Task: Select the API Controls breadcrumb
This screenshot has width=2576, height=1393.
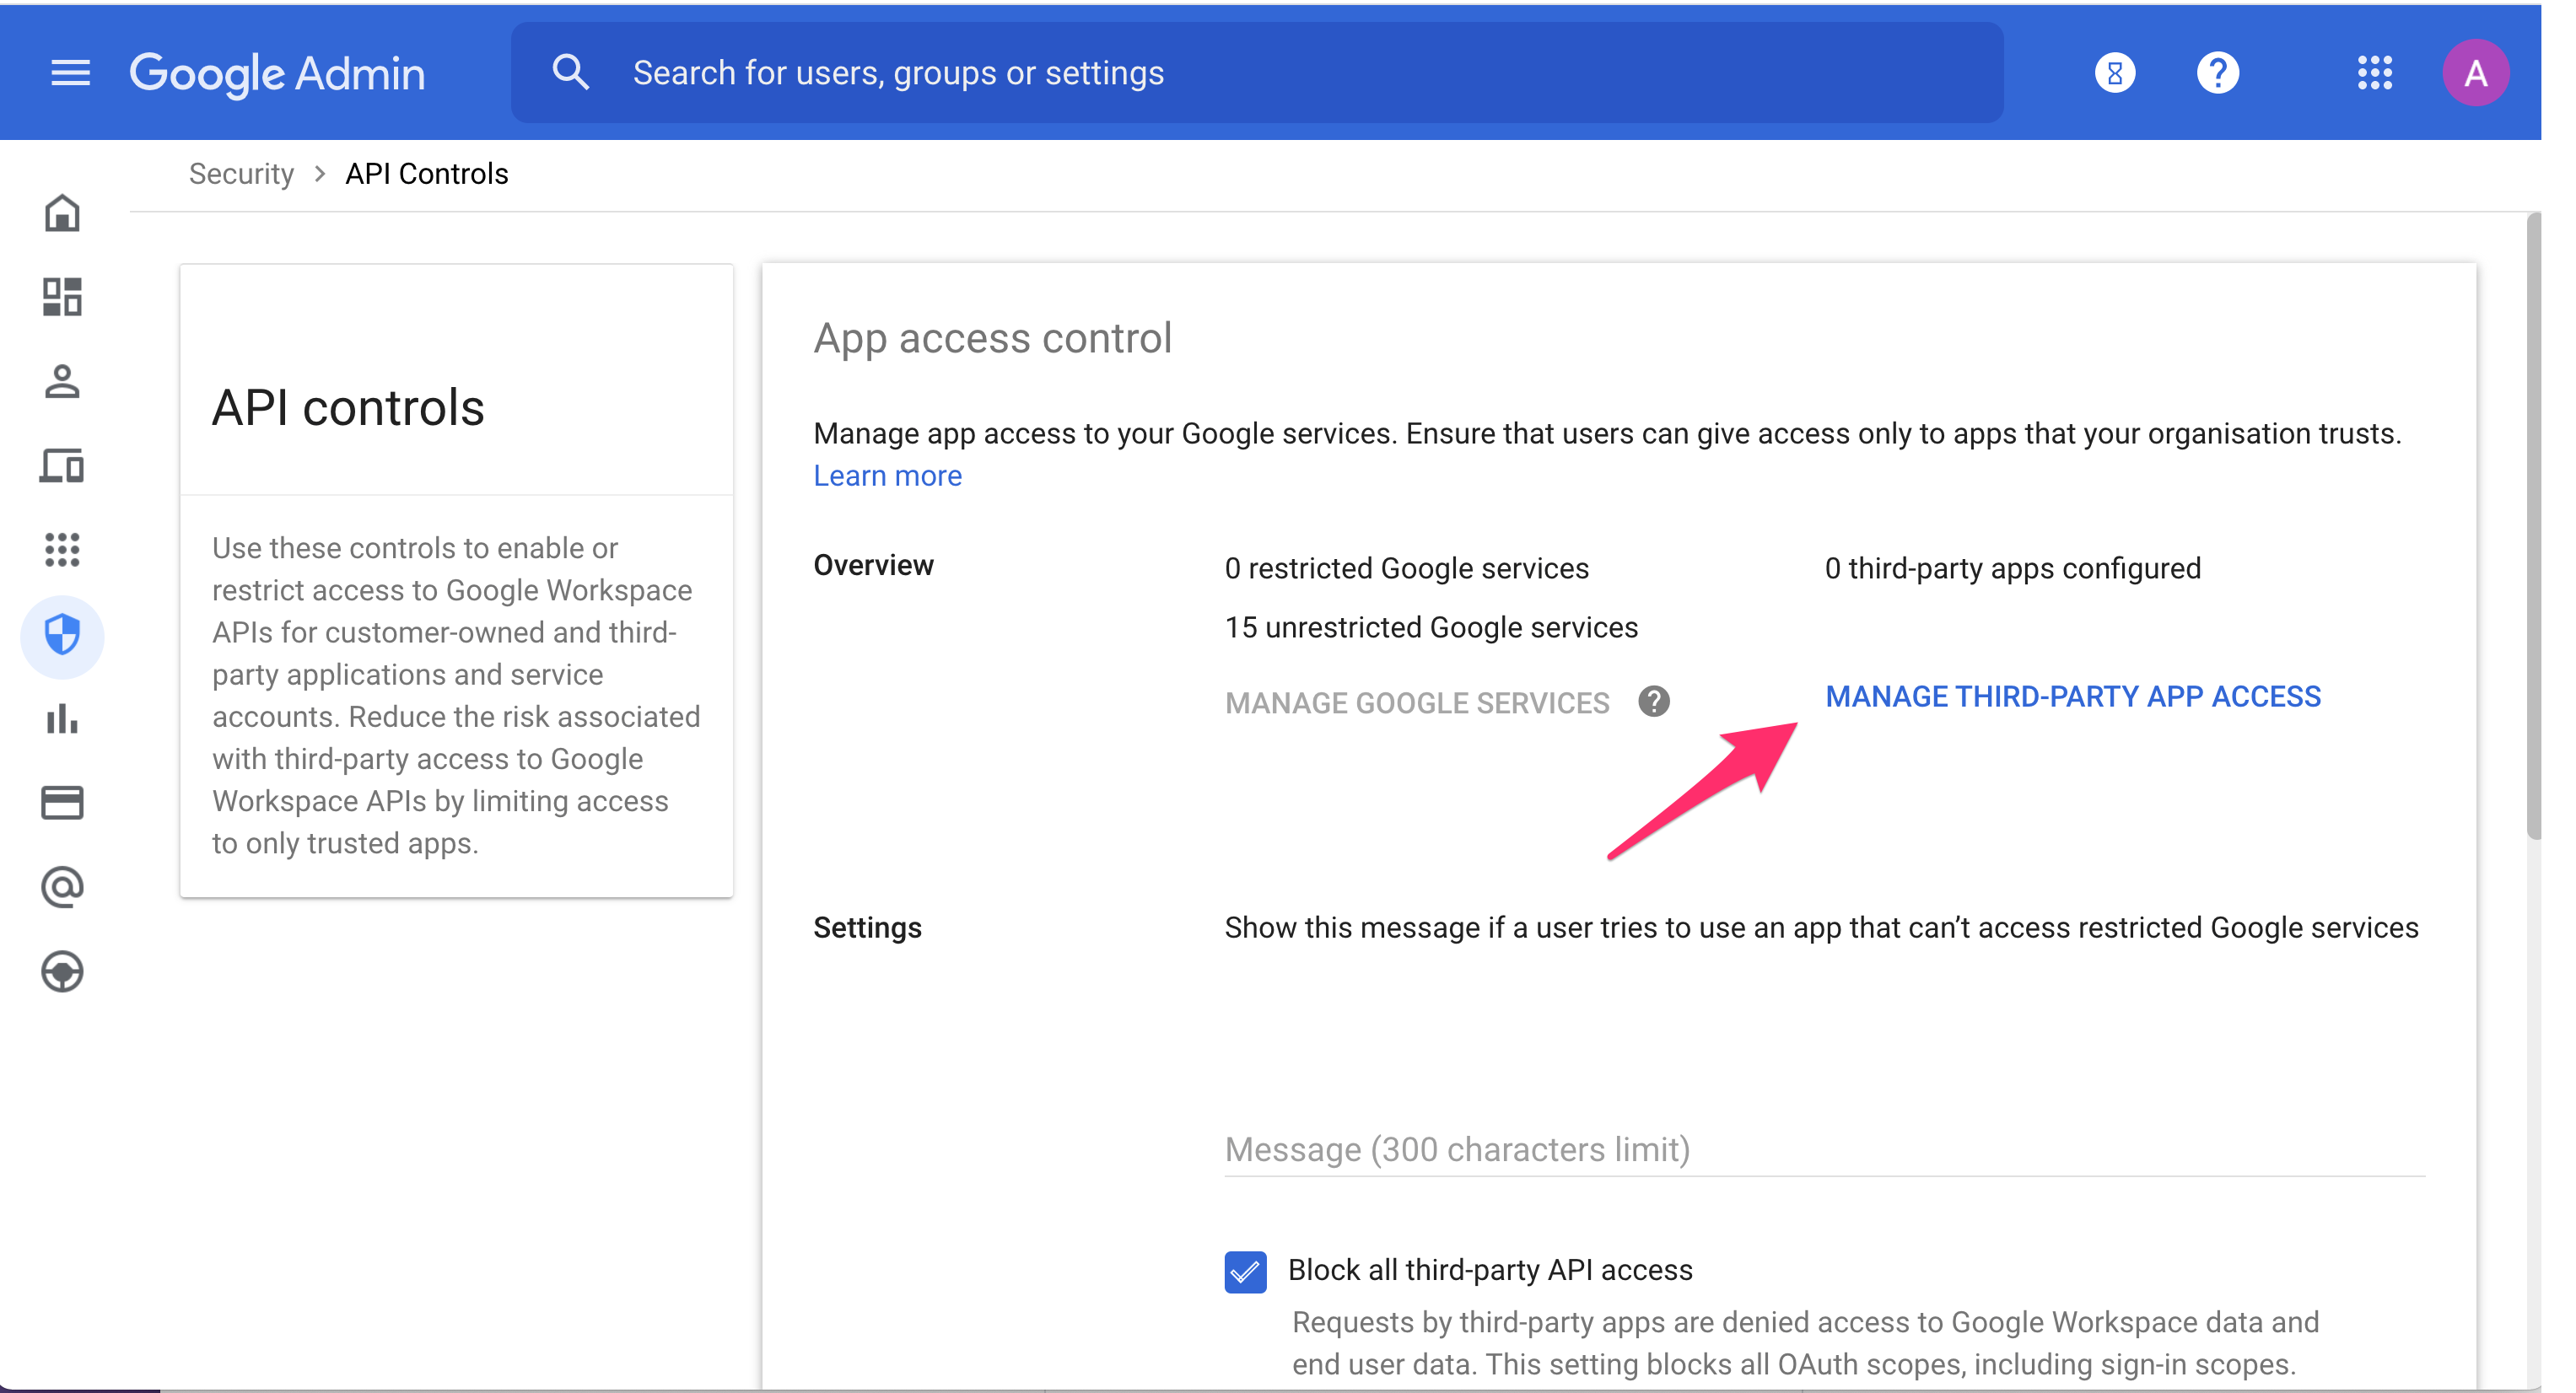Action: [x=426, y=173]
